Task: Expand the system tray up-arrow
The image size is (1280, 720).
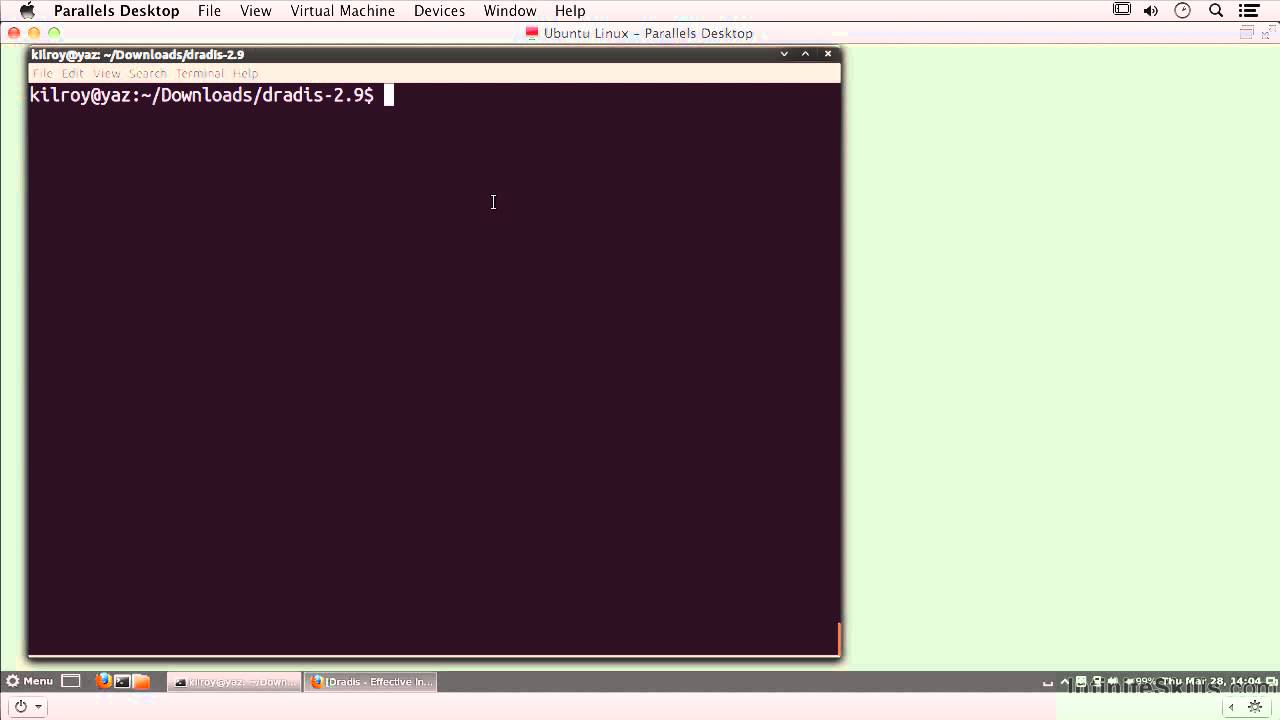Action: [x=1065, y=682]
